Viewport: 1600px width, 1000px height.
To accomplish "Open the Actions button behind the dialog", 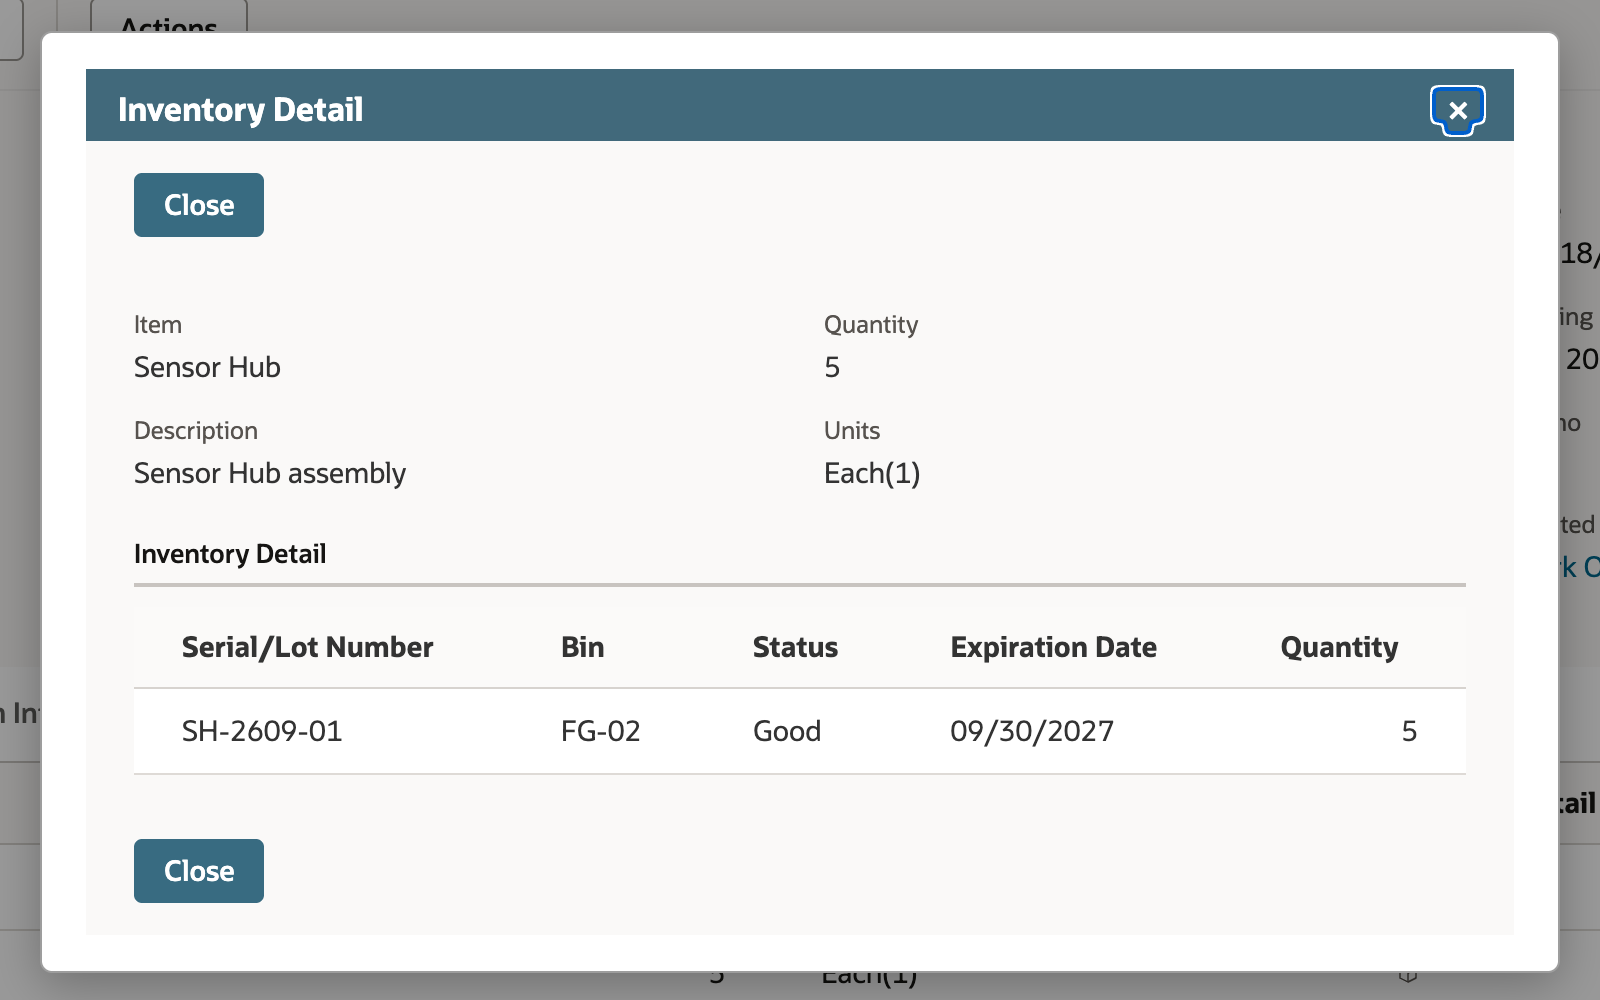I will point(169,18).
